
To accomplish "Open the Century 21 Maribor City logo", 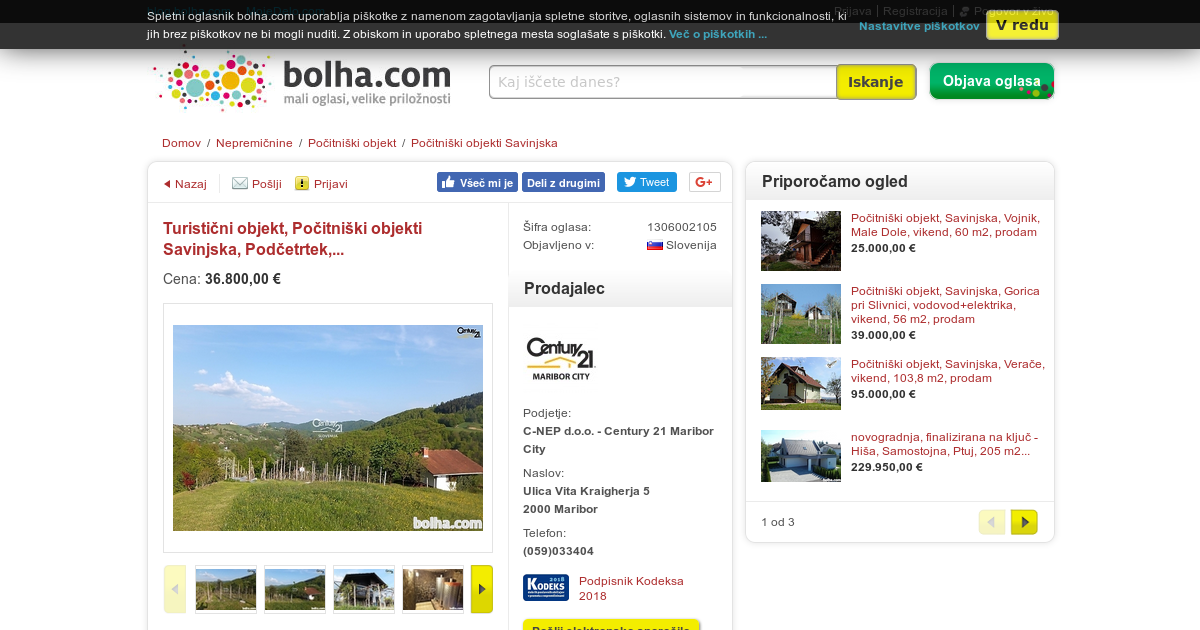I will [561, 359].
